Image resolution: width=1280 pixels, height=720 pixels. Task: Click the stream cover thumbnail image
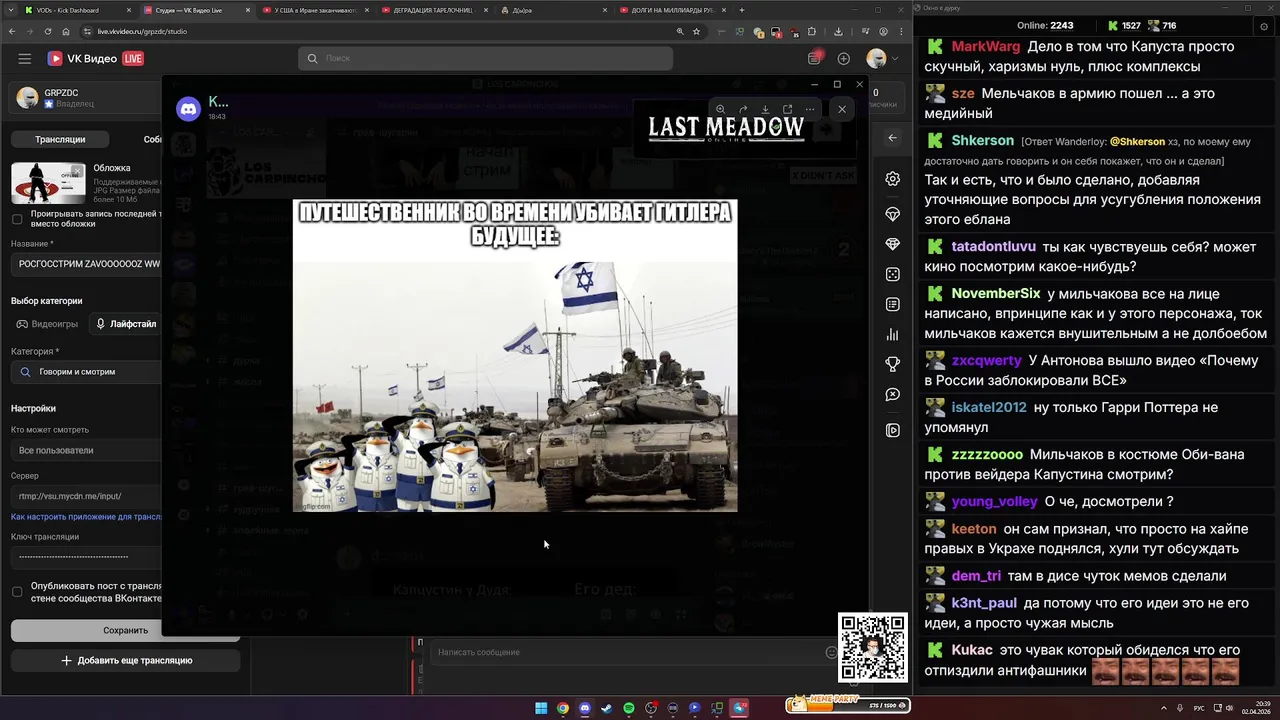coord(48,183)
